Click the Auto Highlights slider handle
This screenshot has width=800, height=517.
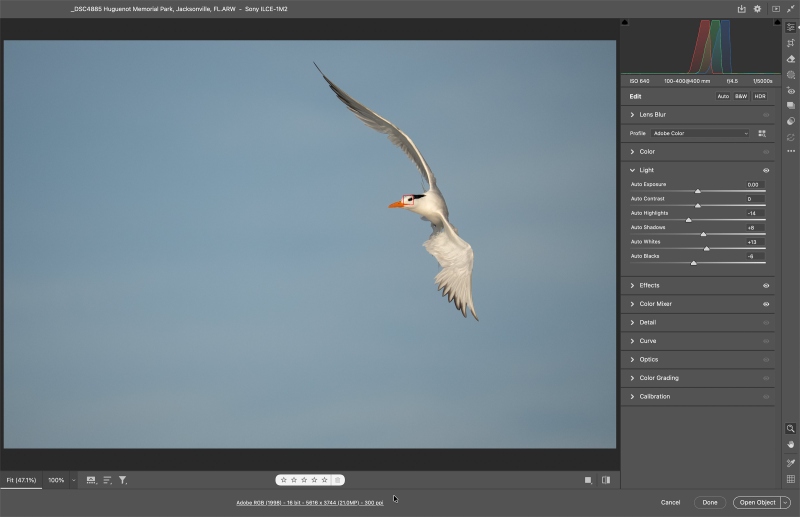688,220
